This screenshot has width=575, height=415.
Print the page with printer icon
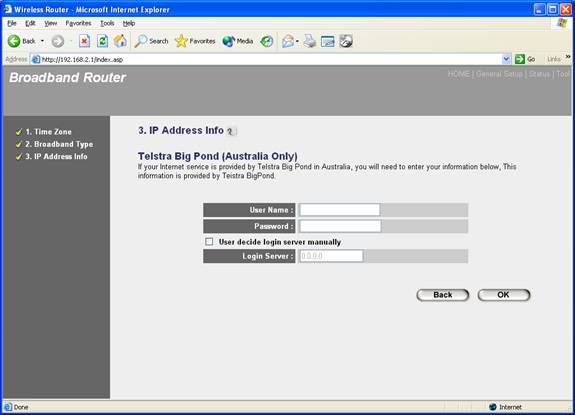(310, 41)
